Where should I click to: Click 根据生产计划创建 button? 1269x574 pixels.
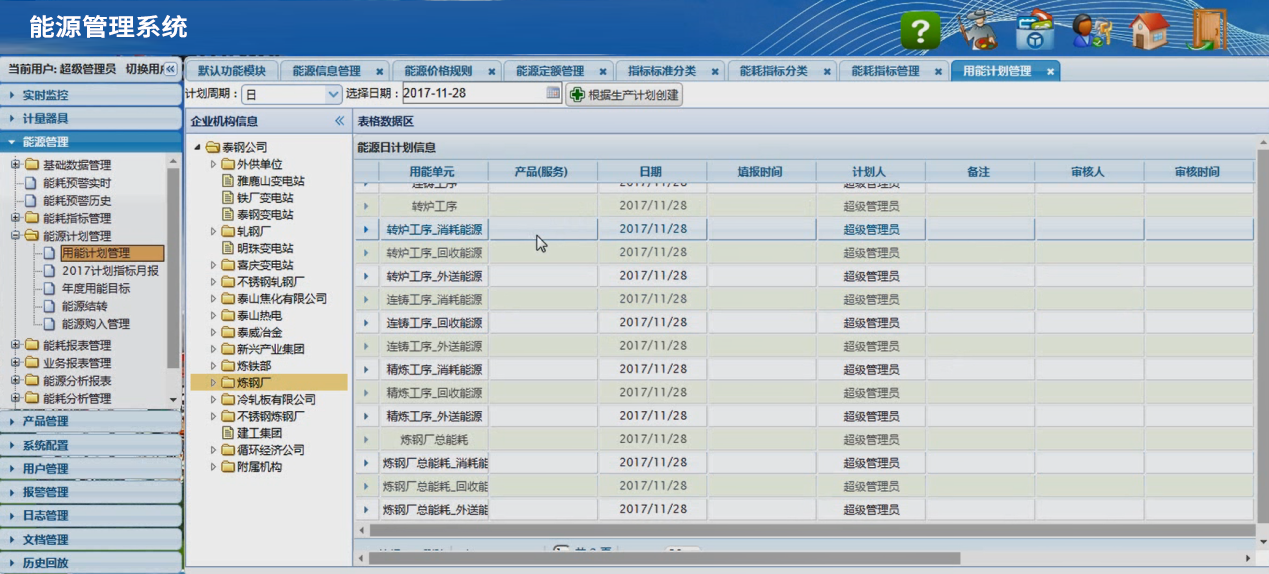click(624, 95)
